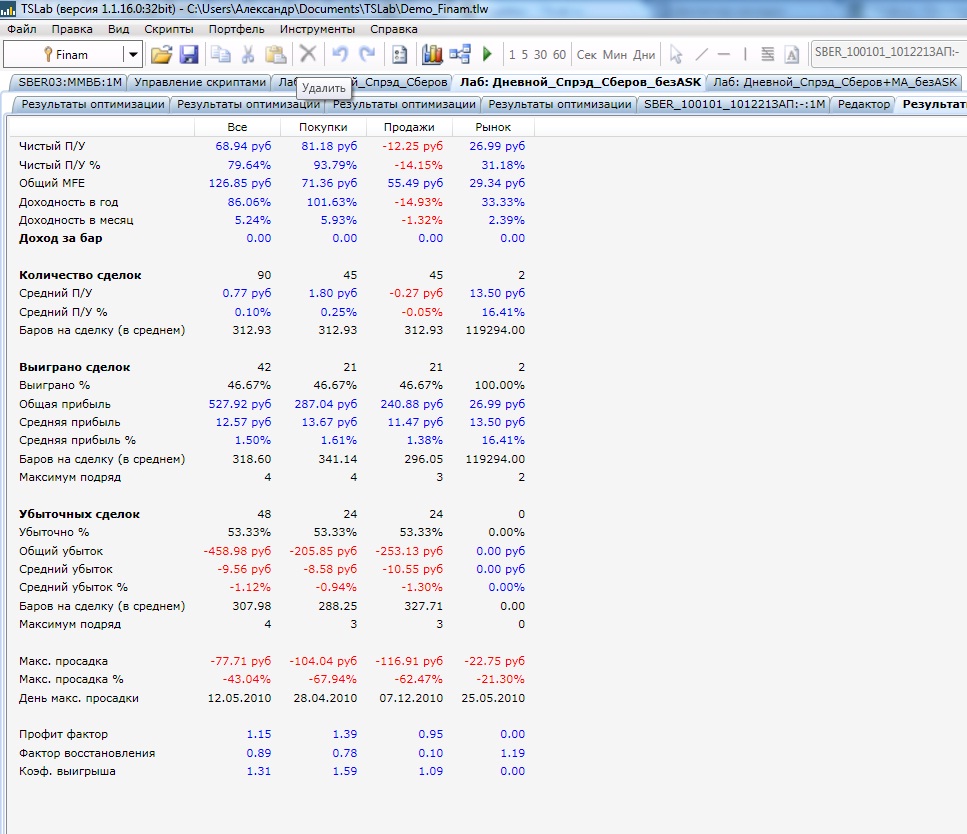Click the bar chart toolbar icon
The width and height of the screenshot is (967, 834).
(433, 55)
